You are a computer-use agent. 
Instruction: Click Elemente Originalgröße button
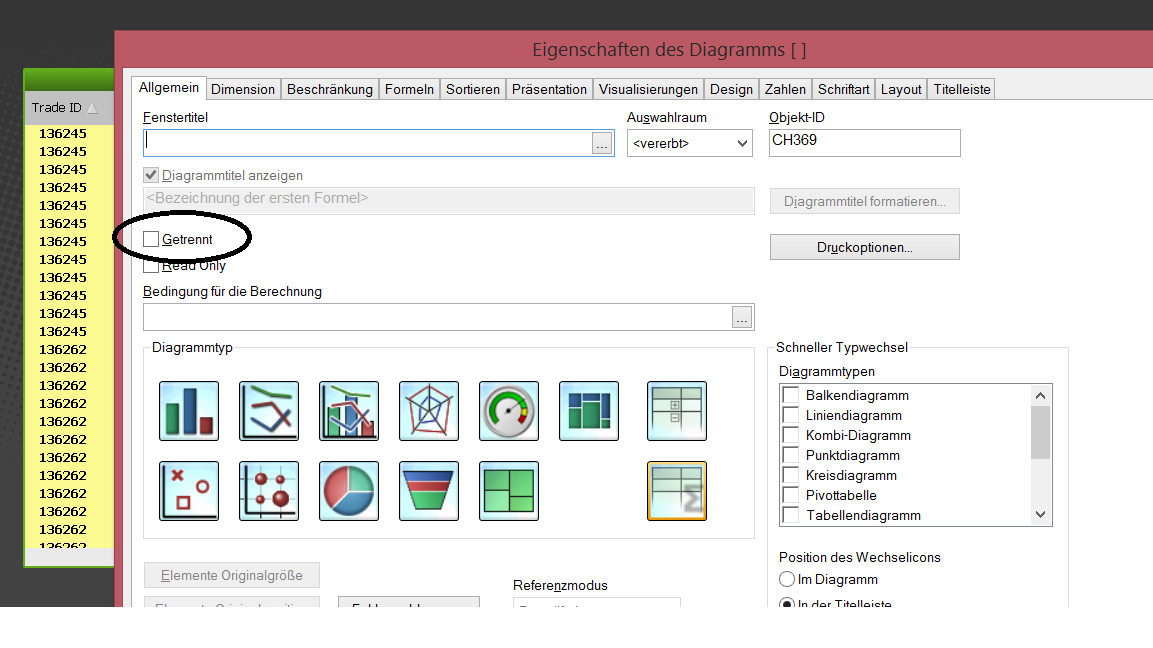click(232, 575)
